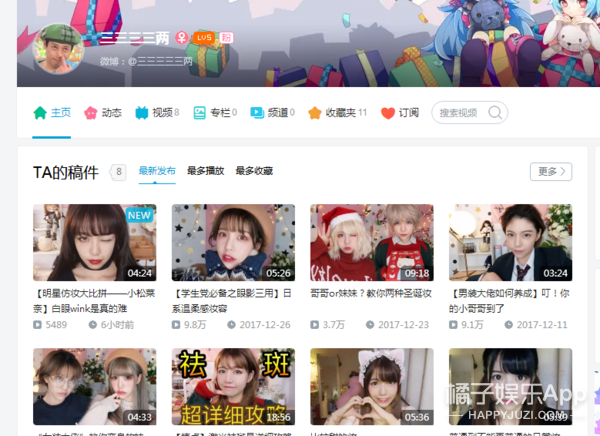Open the 收藏夹 favorites tab
600x436 pixels.
pos(338,113)
